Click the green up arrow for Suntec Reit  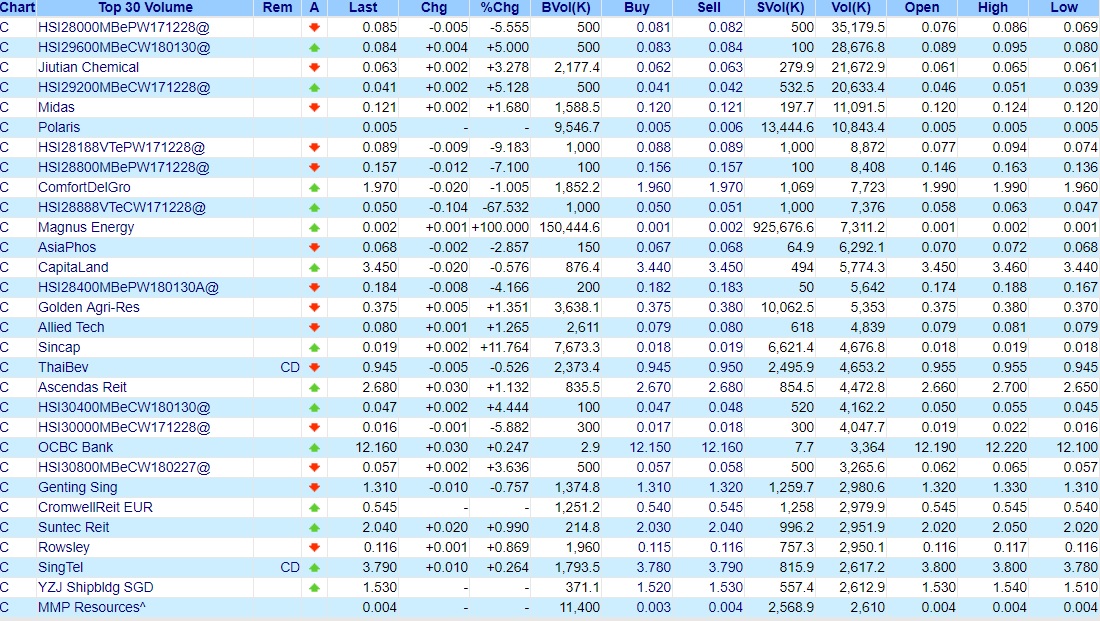tap(314, 527)
